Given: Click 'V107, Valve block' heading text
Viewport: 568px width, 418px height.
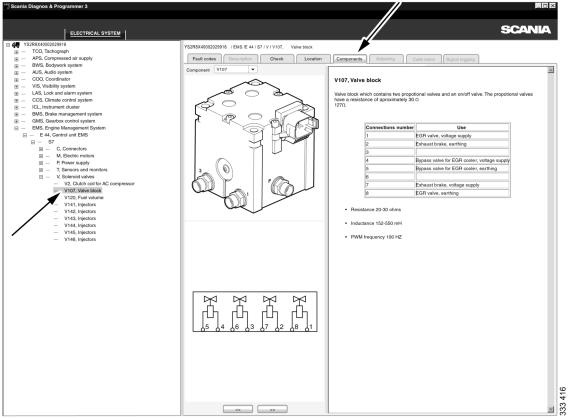Looking at the screenshot, I should [x=358, y=80].
